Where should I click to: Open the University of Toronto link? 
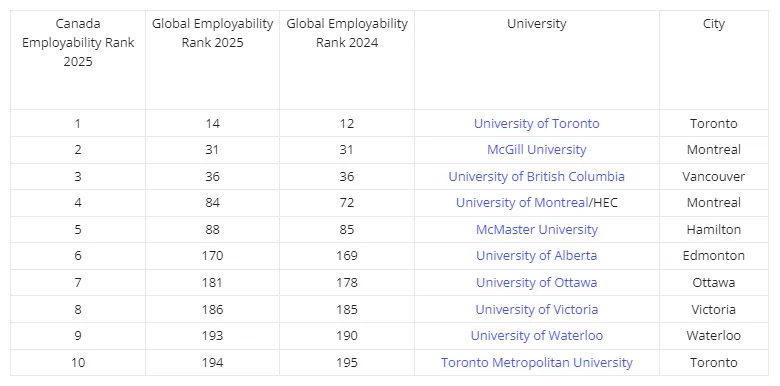tap(536, 123)
